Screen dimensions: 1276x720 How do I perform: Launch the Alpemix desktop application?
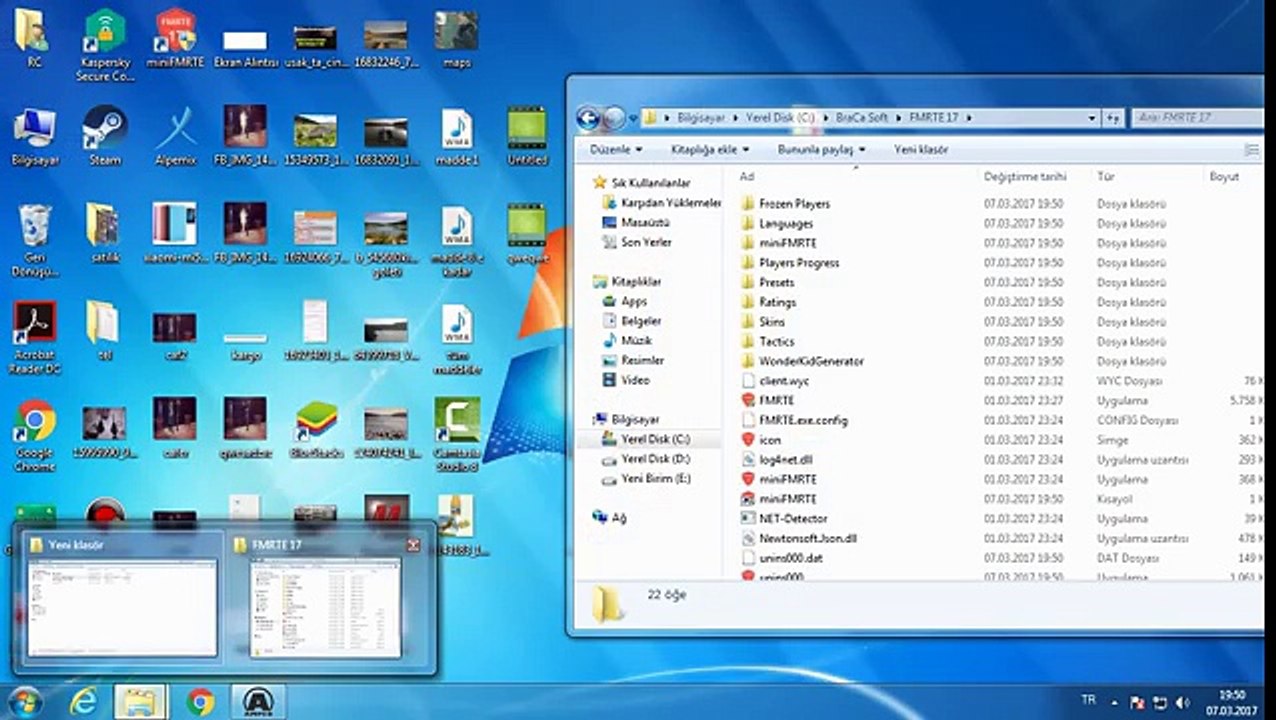point(175,137)
